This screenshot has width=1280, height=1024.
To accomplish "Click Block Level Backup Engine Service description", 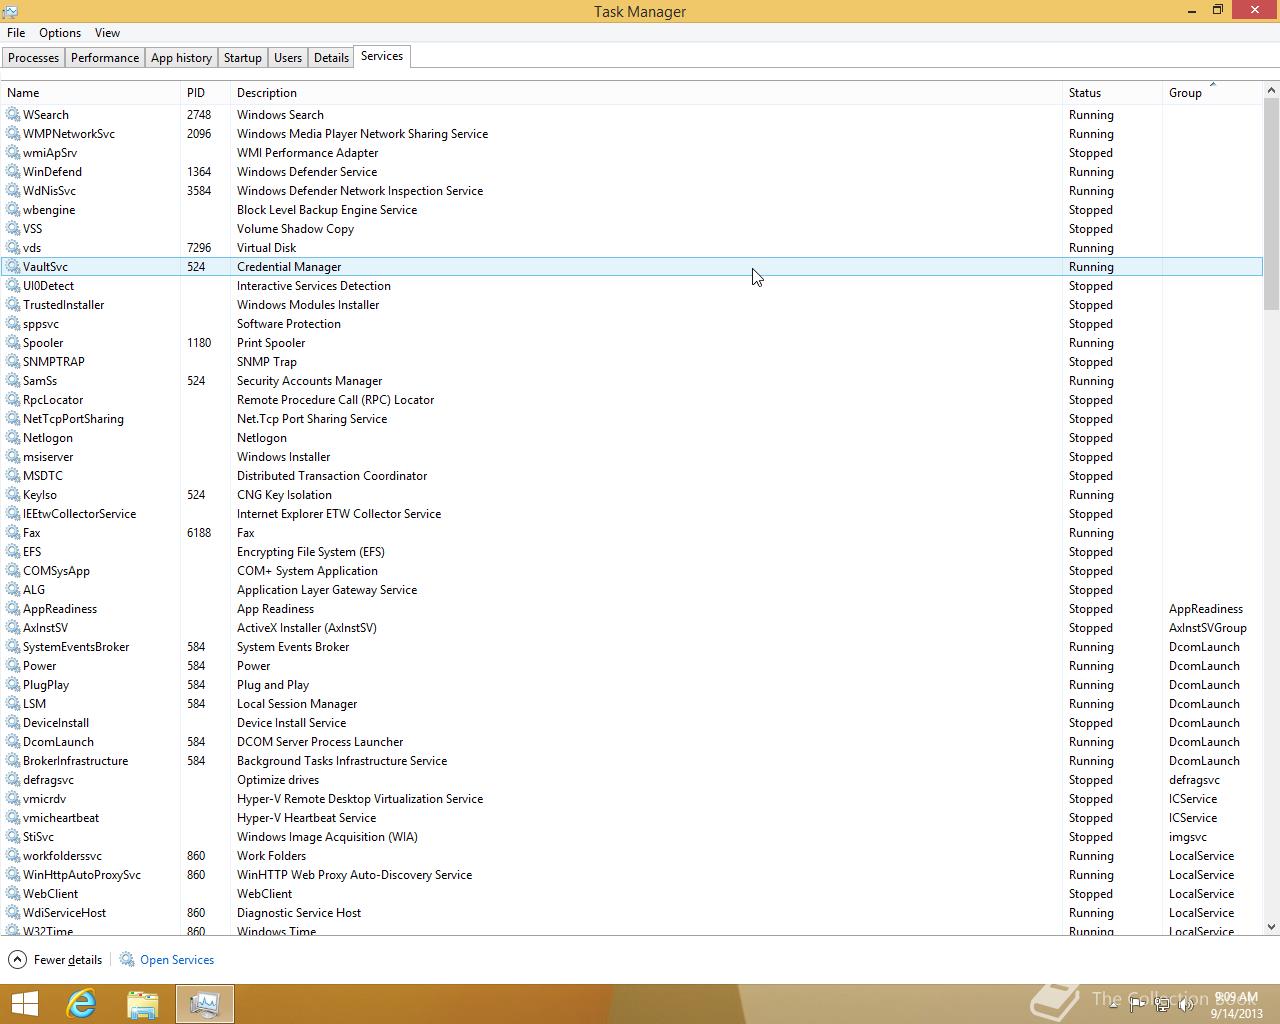I will point(327,210).
